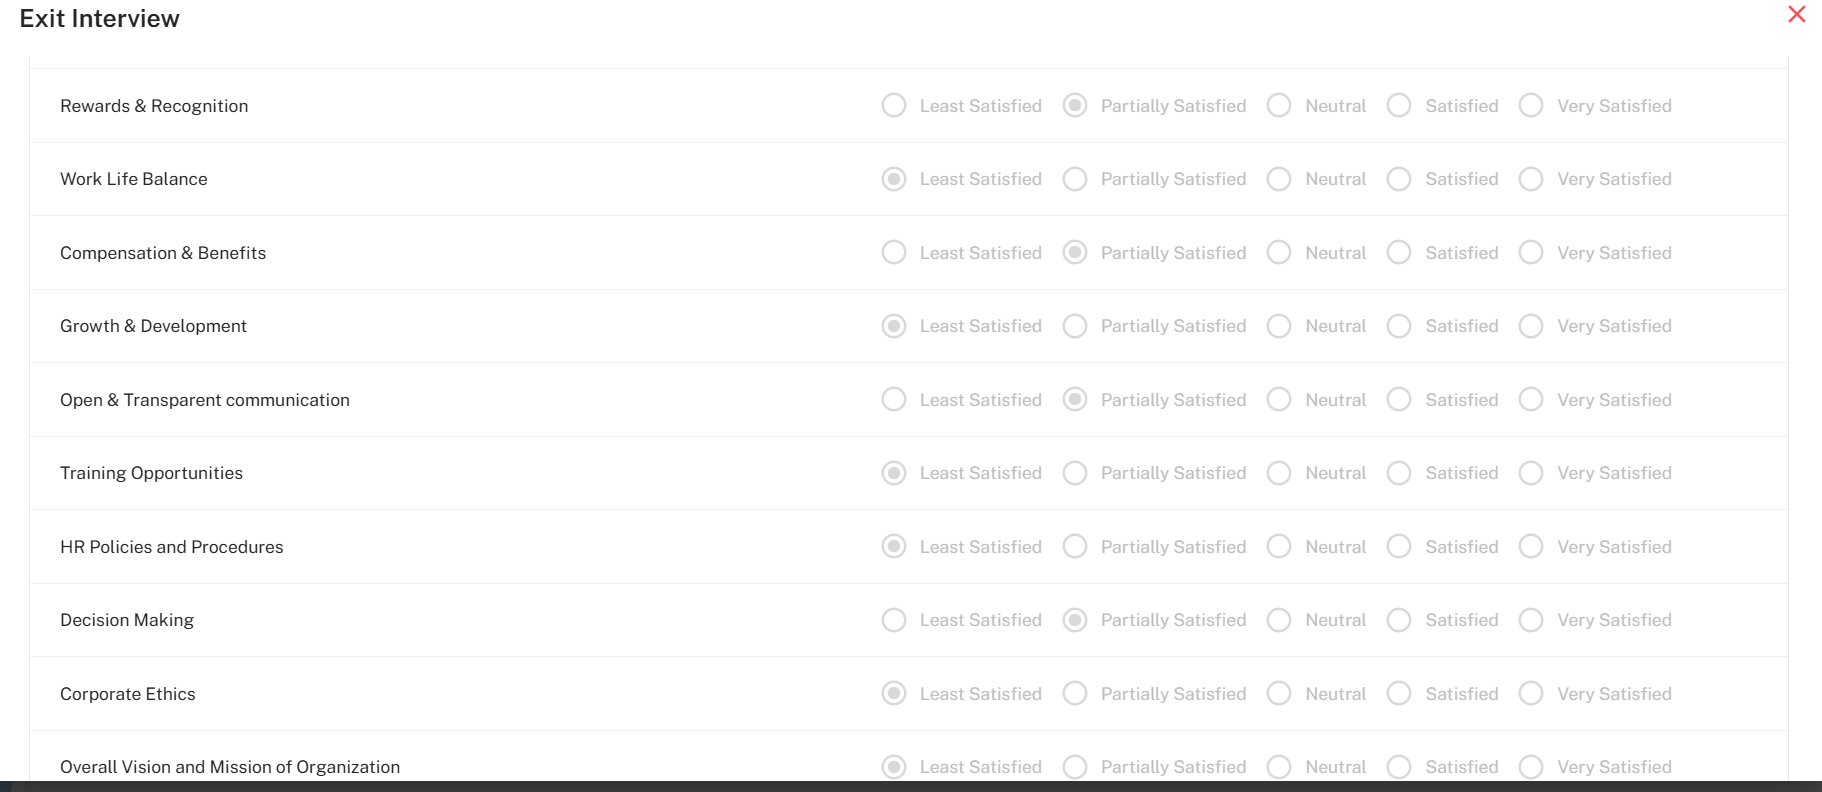Set Growth & Development to Partially Satisfied
The image size is (1822, 792).
[1075, 326]
